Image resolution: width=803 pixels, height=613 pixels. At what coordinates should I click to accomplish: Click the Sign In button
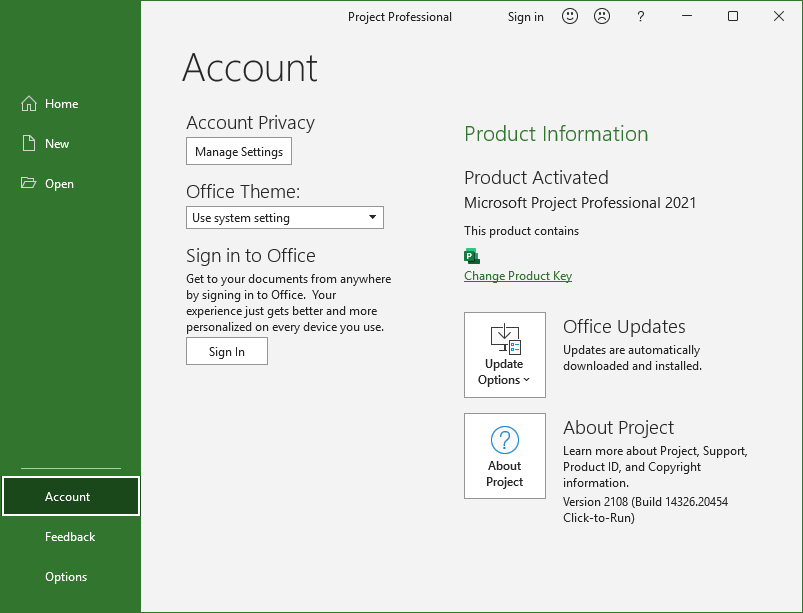(x=227, y=351)
